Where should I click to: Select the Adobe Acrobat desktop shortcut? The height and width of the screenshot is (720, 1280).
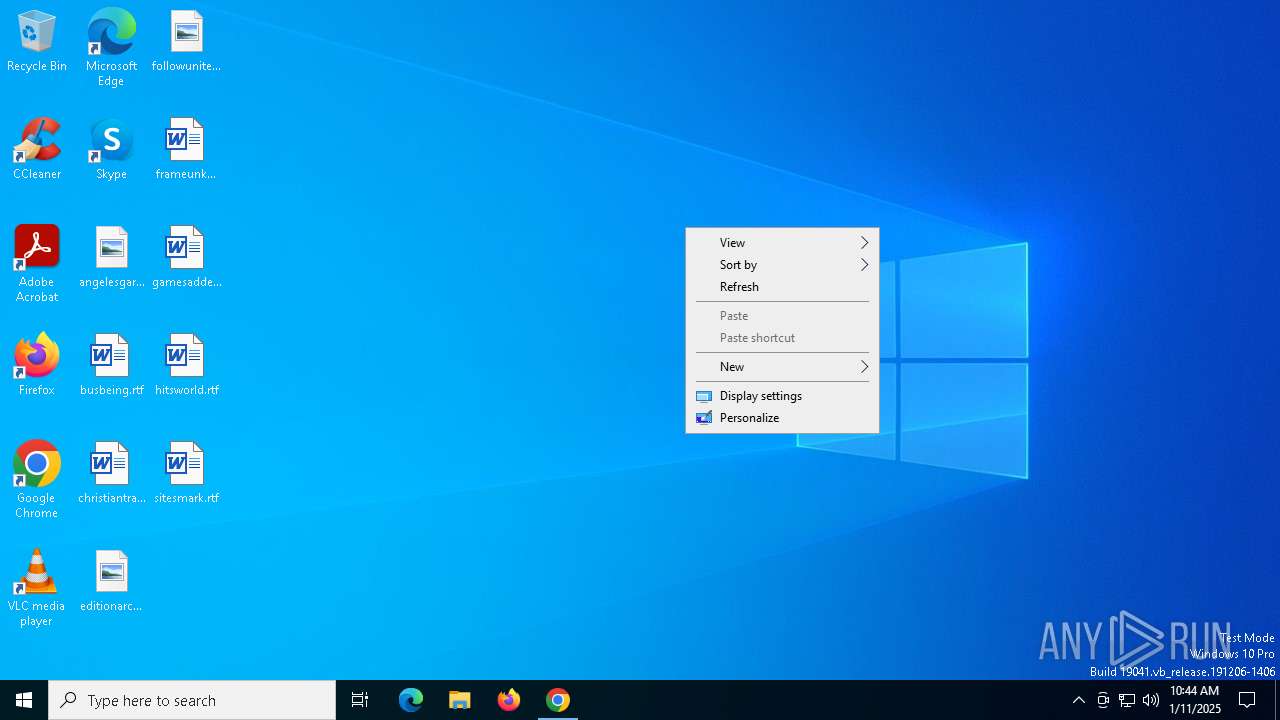tap(37, 264)
